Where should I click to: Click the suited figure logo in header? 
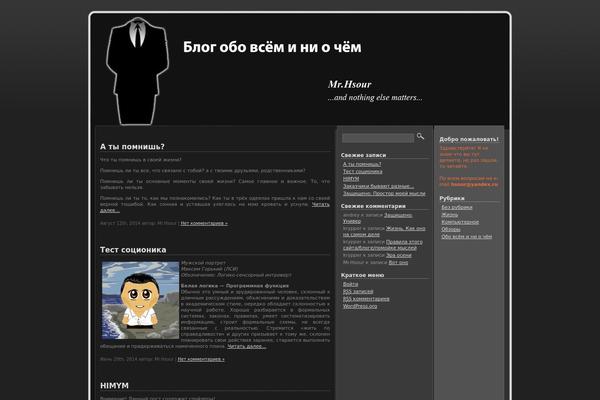click(x=138, y=71)
